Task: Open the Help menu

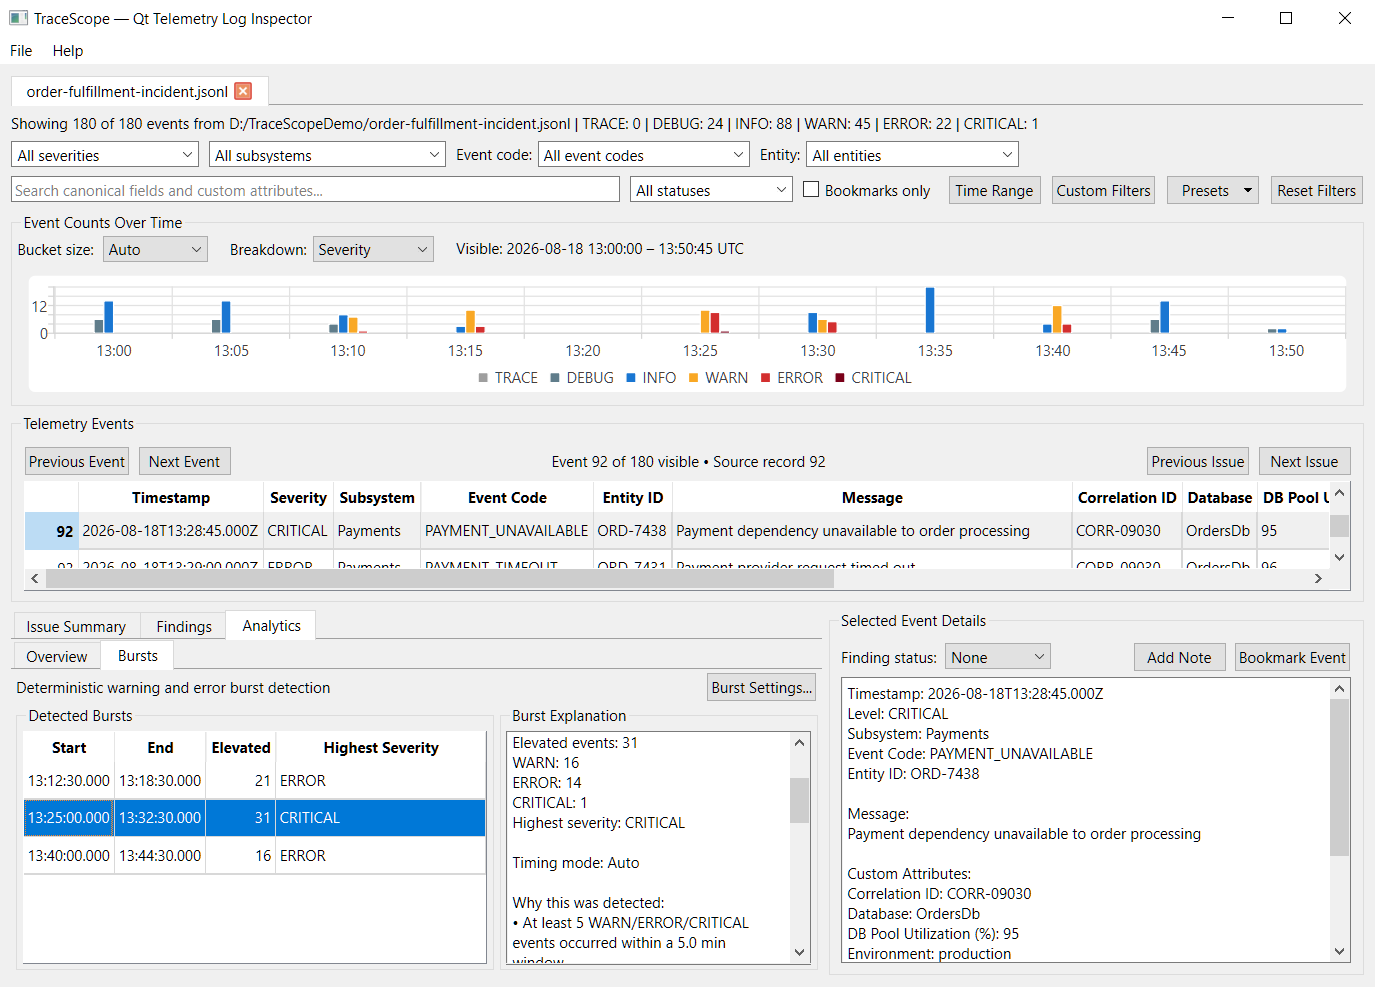Action: pos(68,50)
